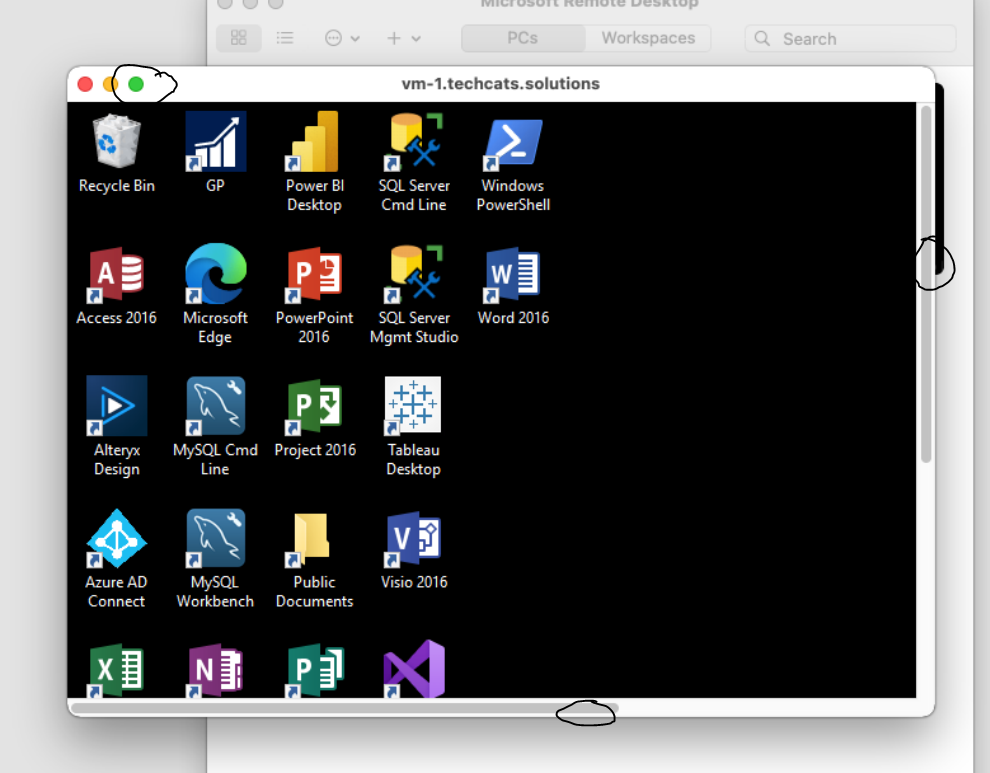This screenshot has height=773, width=990.
Task: Switch to grid view in Microsoft Remote Desktop
Action: pyautogui.click(x=239, y=38)
